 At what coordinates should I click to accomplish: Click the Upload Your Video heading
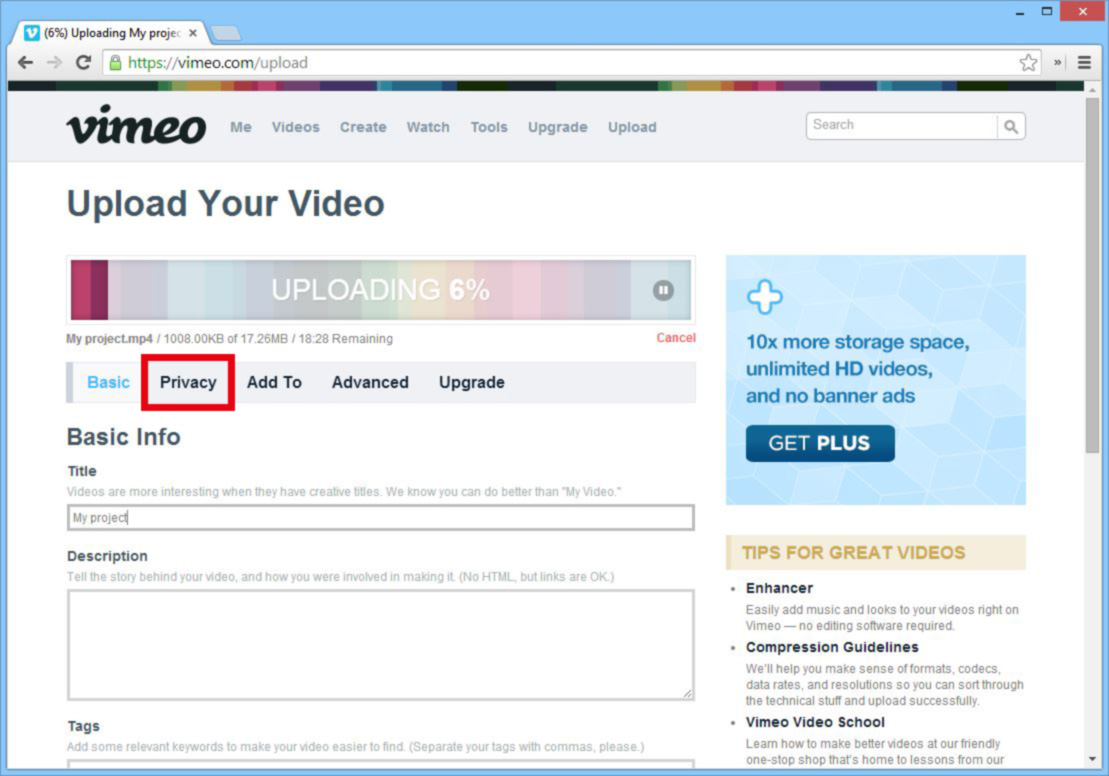pos(226,204)
